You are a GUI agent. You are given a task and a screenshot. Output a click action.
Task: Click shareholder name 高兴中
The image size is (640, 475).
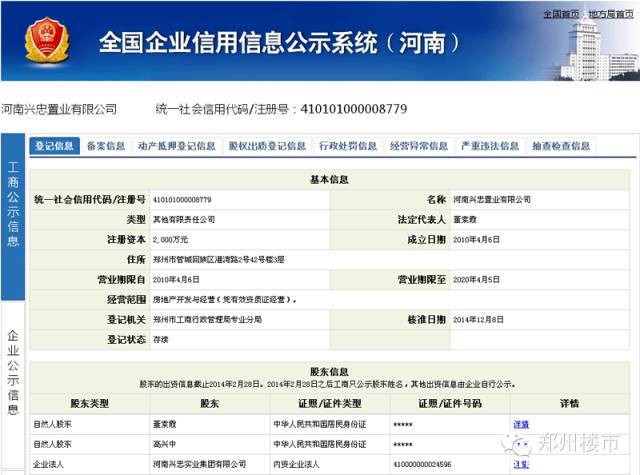pos(164,444)
